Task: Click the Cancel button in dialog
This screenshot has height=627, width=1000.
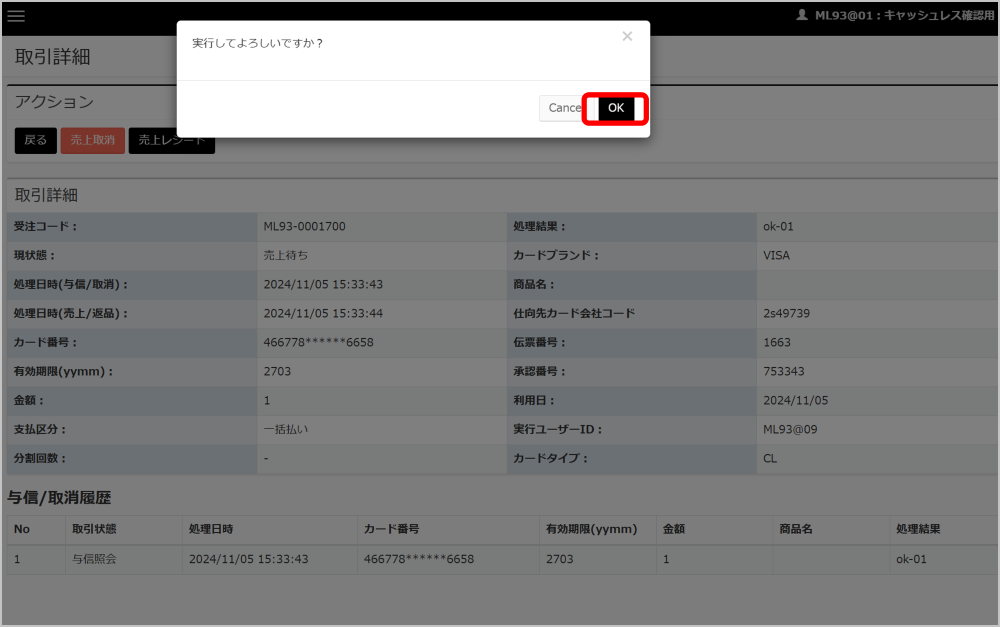Action: 564,108
